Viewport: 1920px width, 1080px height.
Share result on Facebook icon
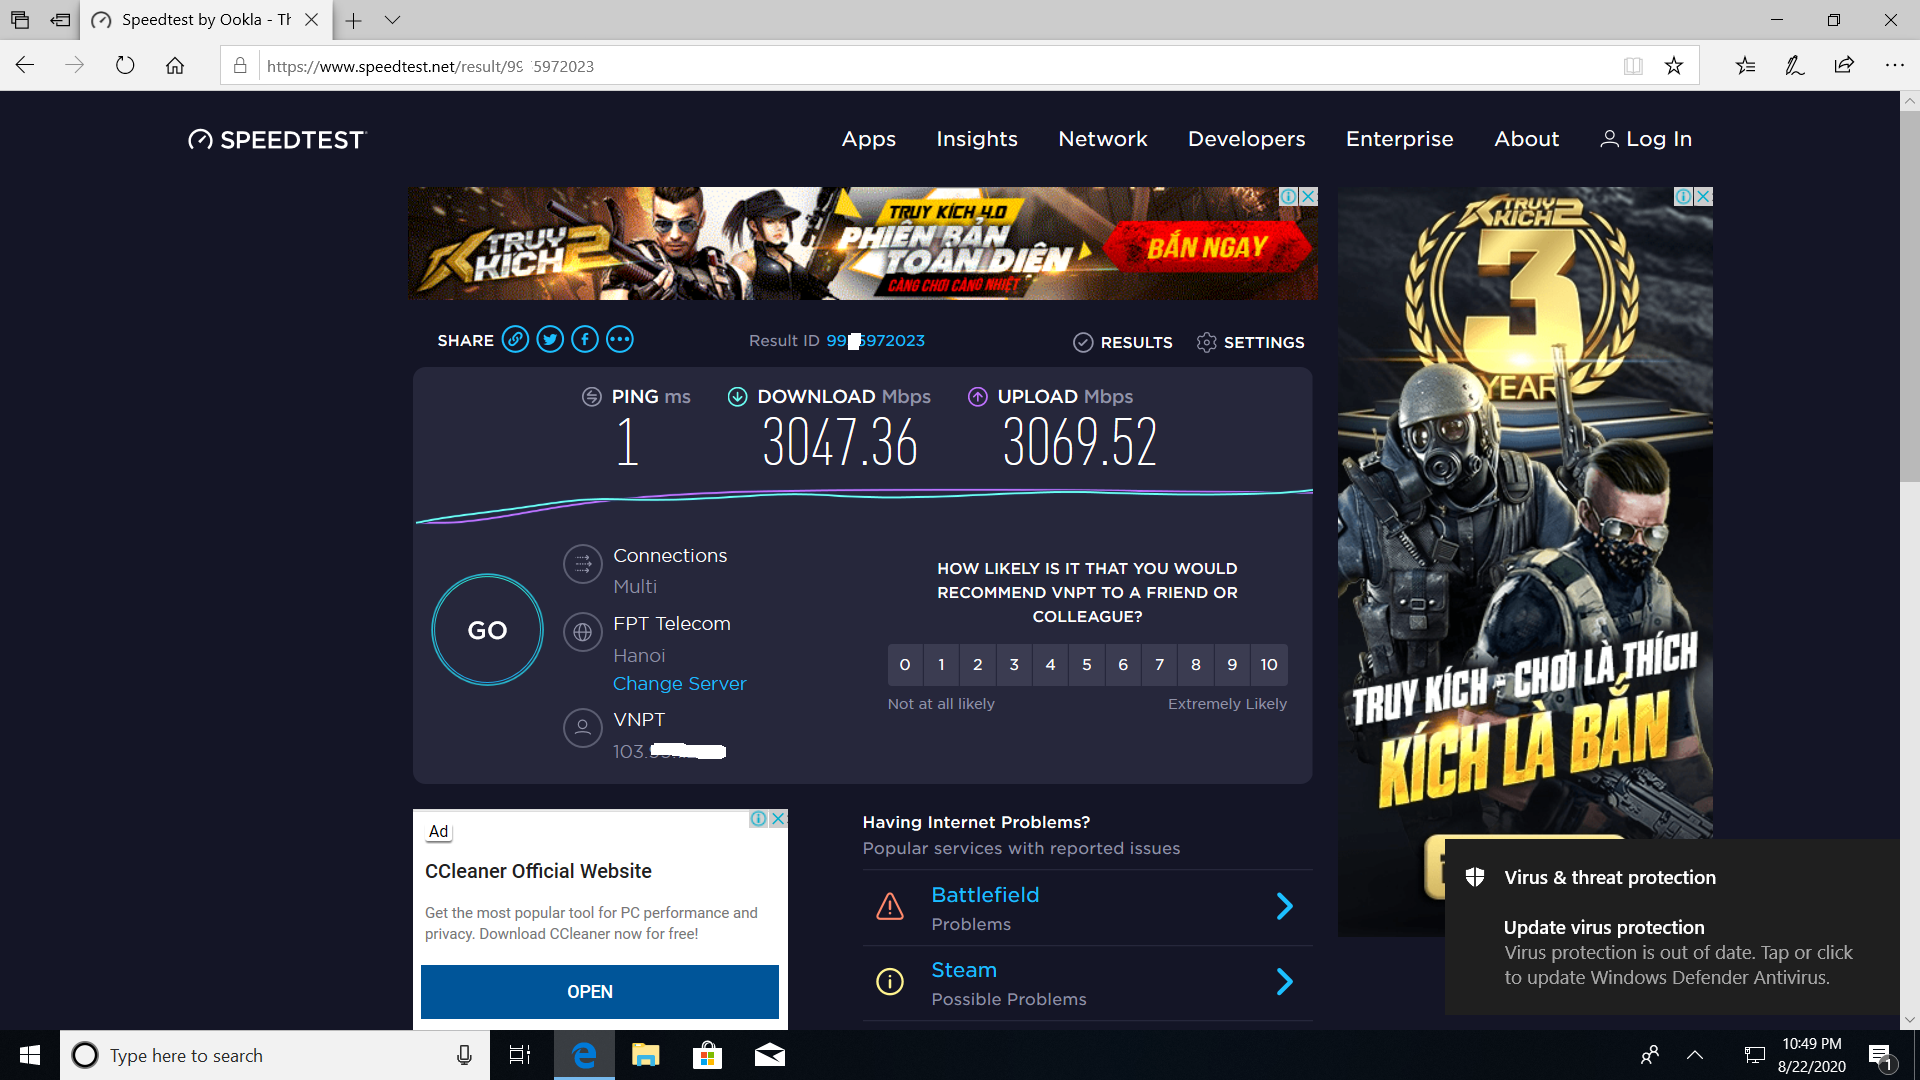585,340
